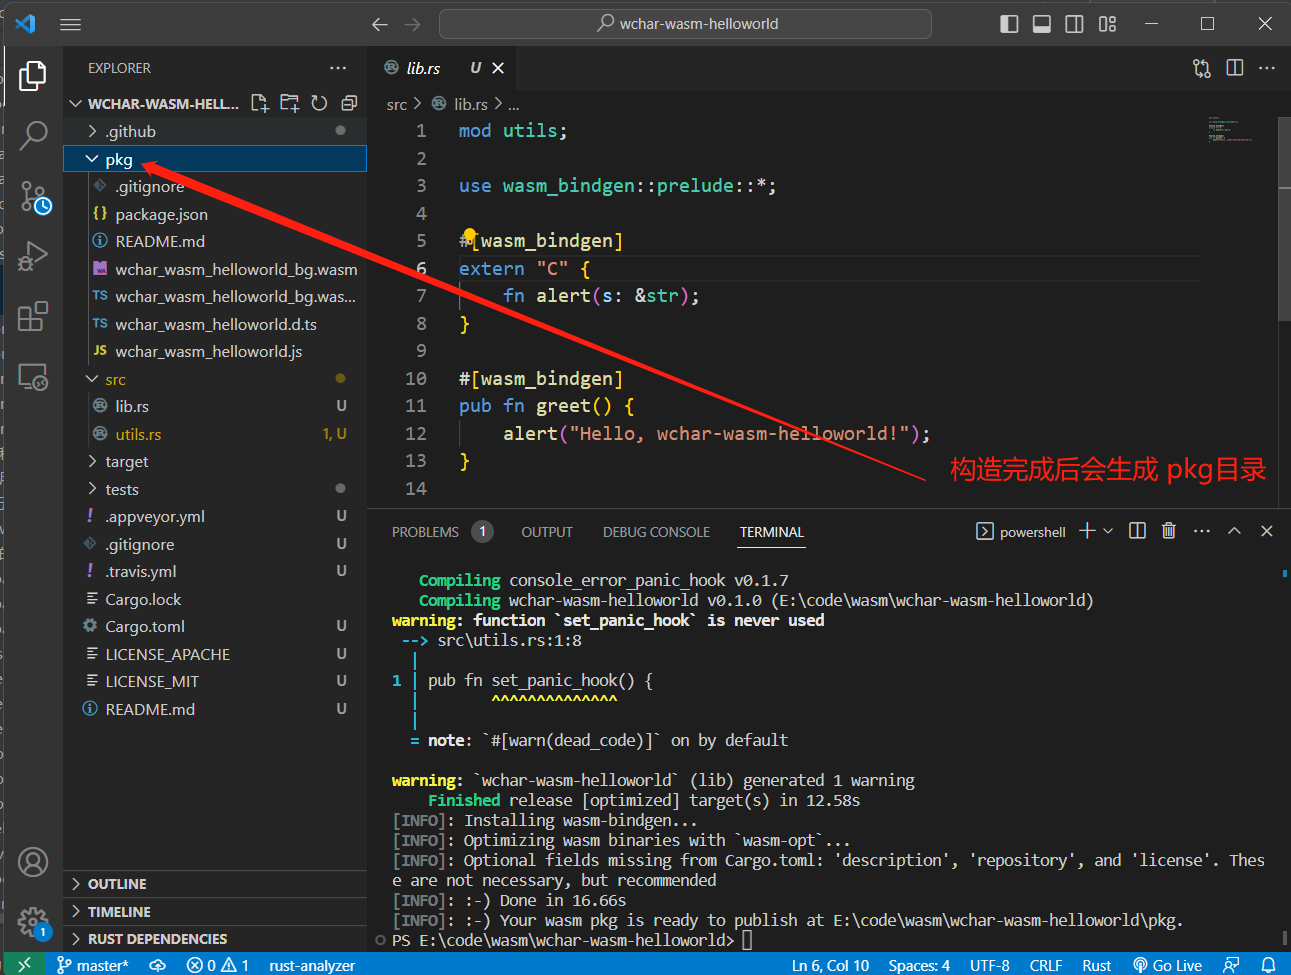The height and width of the screenshot is (975, 1291).
Task: Expand the OUTLINE section
Action: 117,884
